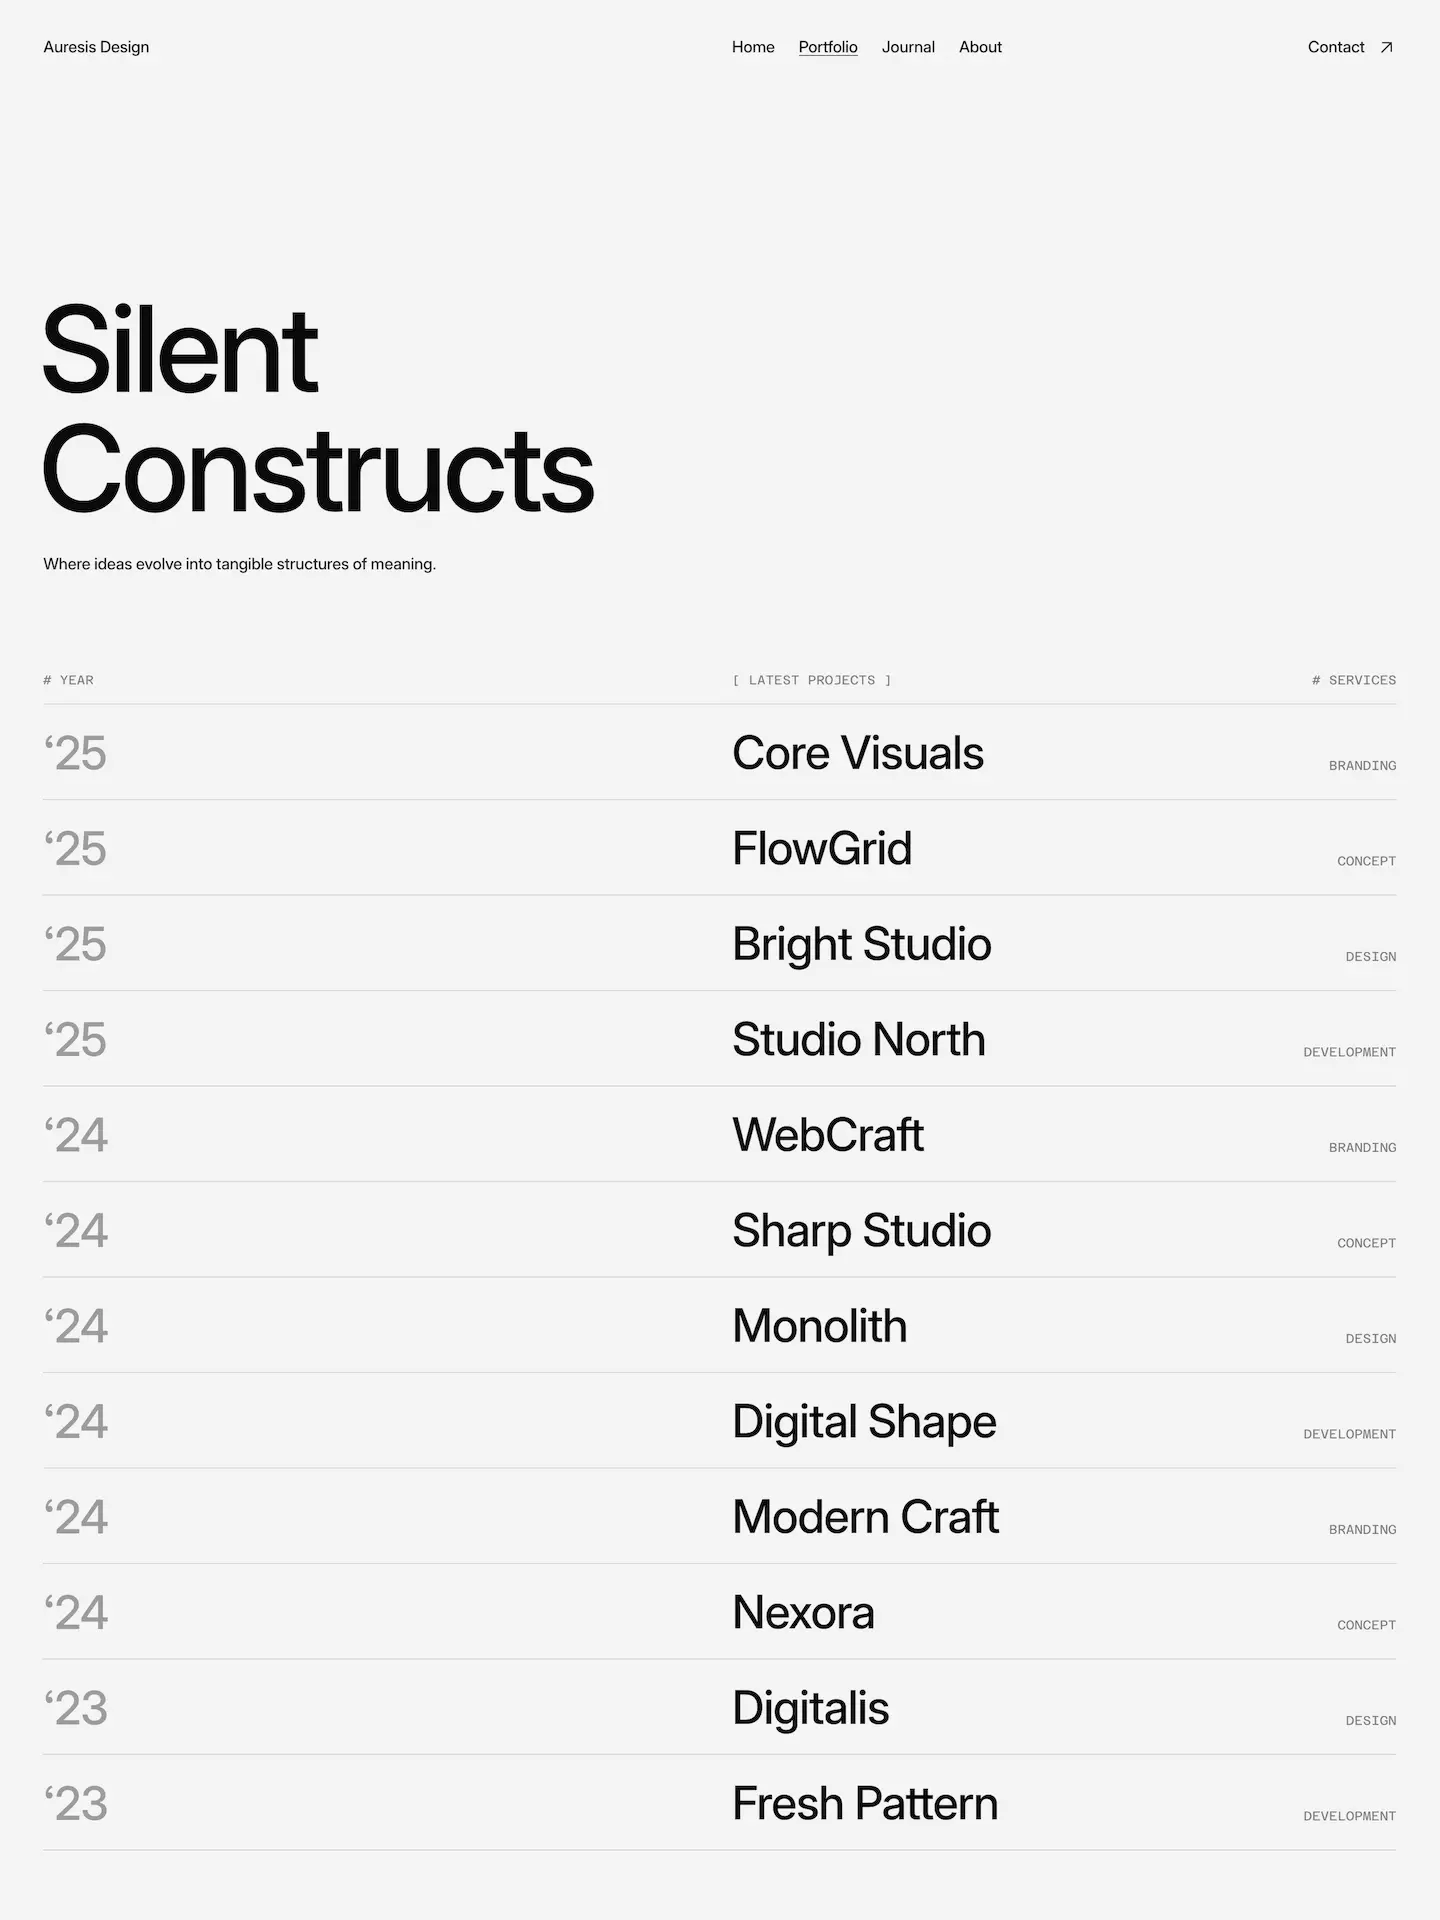This screenshot has width=1440, height=1920.
Task: Click the Contact arrow icon
Action: (x=1386, y=47)
